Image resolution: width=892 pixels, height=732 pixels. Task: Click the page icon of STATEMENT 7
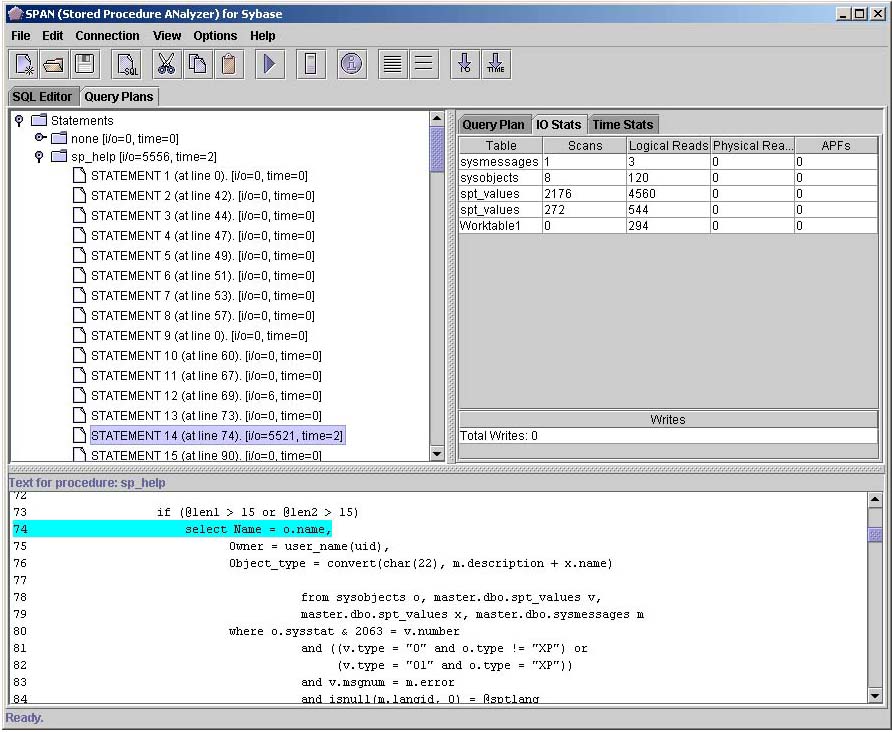pyautogui.click(x=80, y=295)
